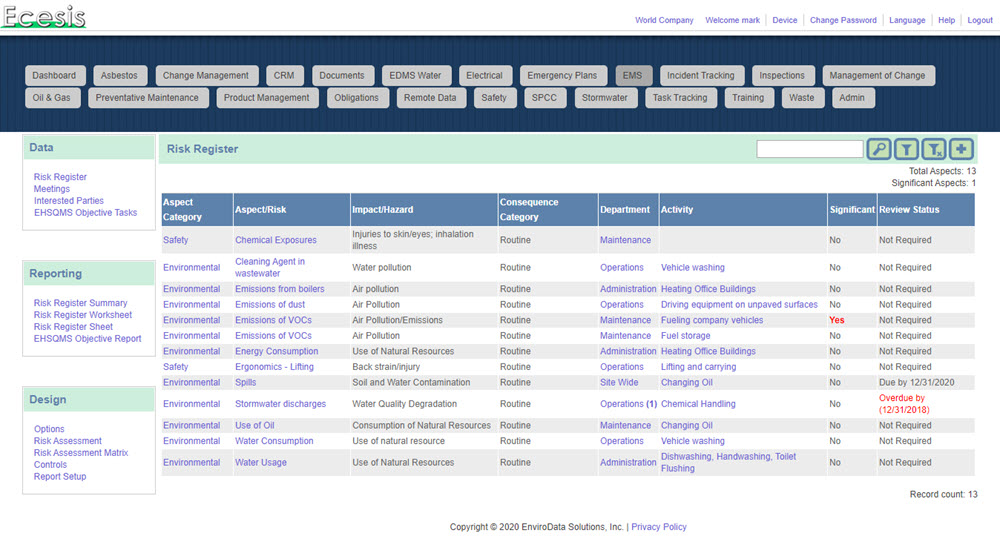The height and width of the screenshot is (556, 1000).
Task: Open Report Setup link
Action: click(60, 476)
